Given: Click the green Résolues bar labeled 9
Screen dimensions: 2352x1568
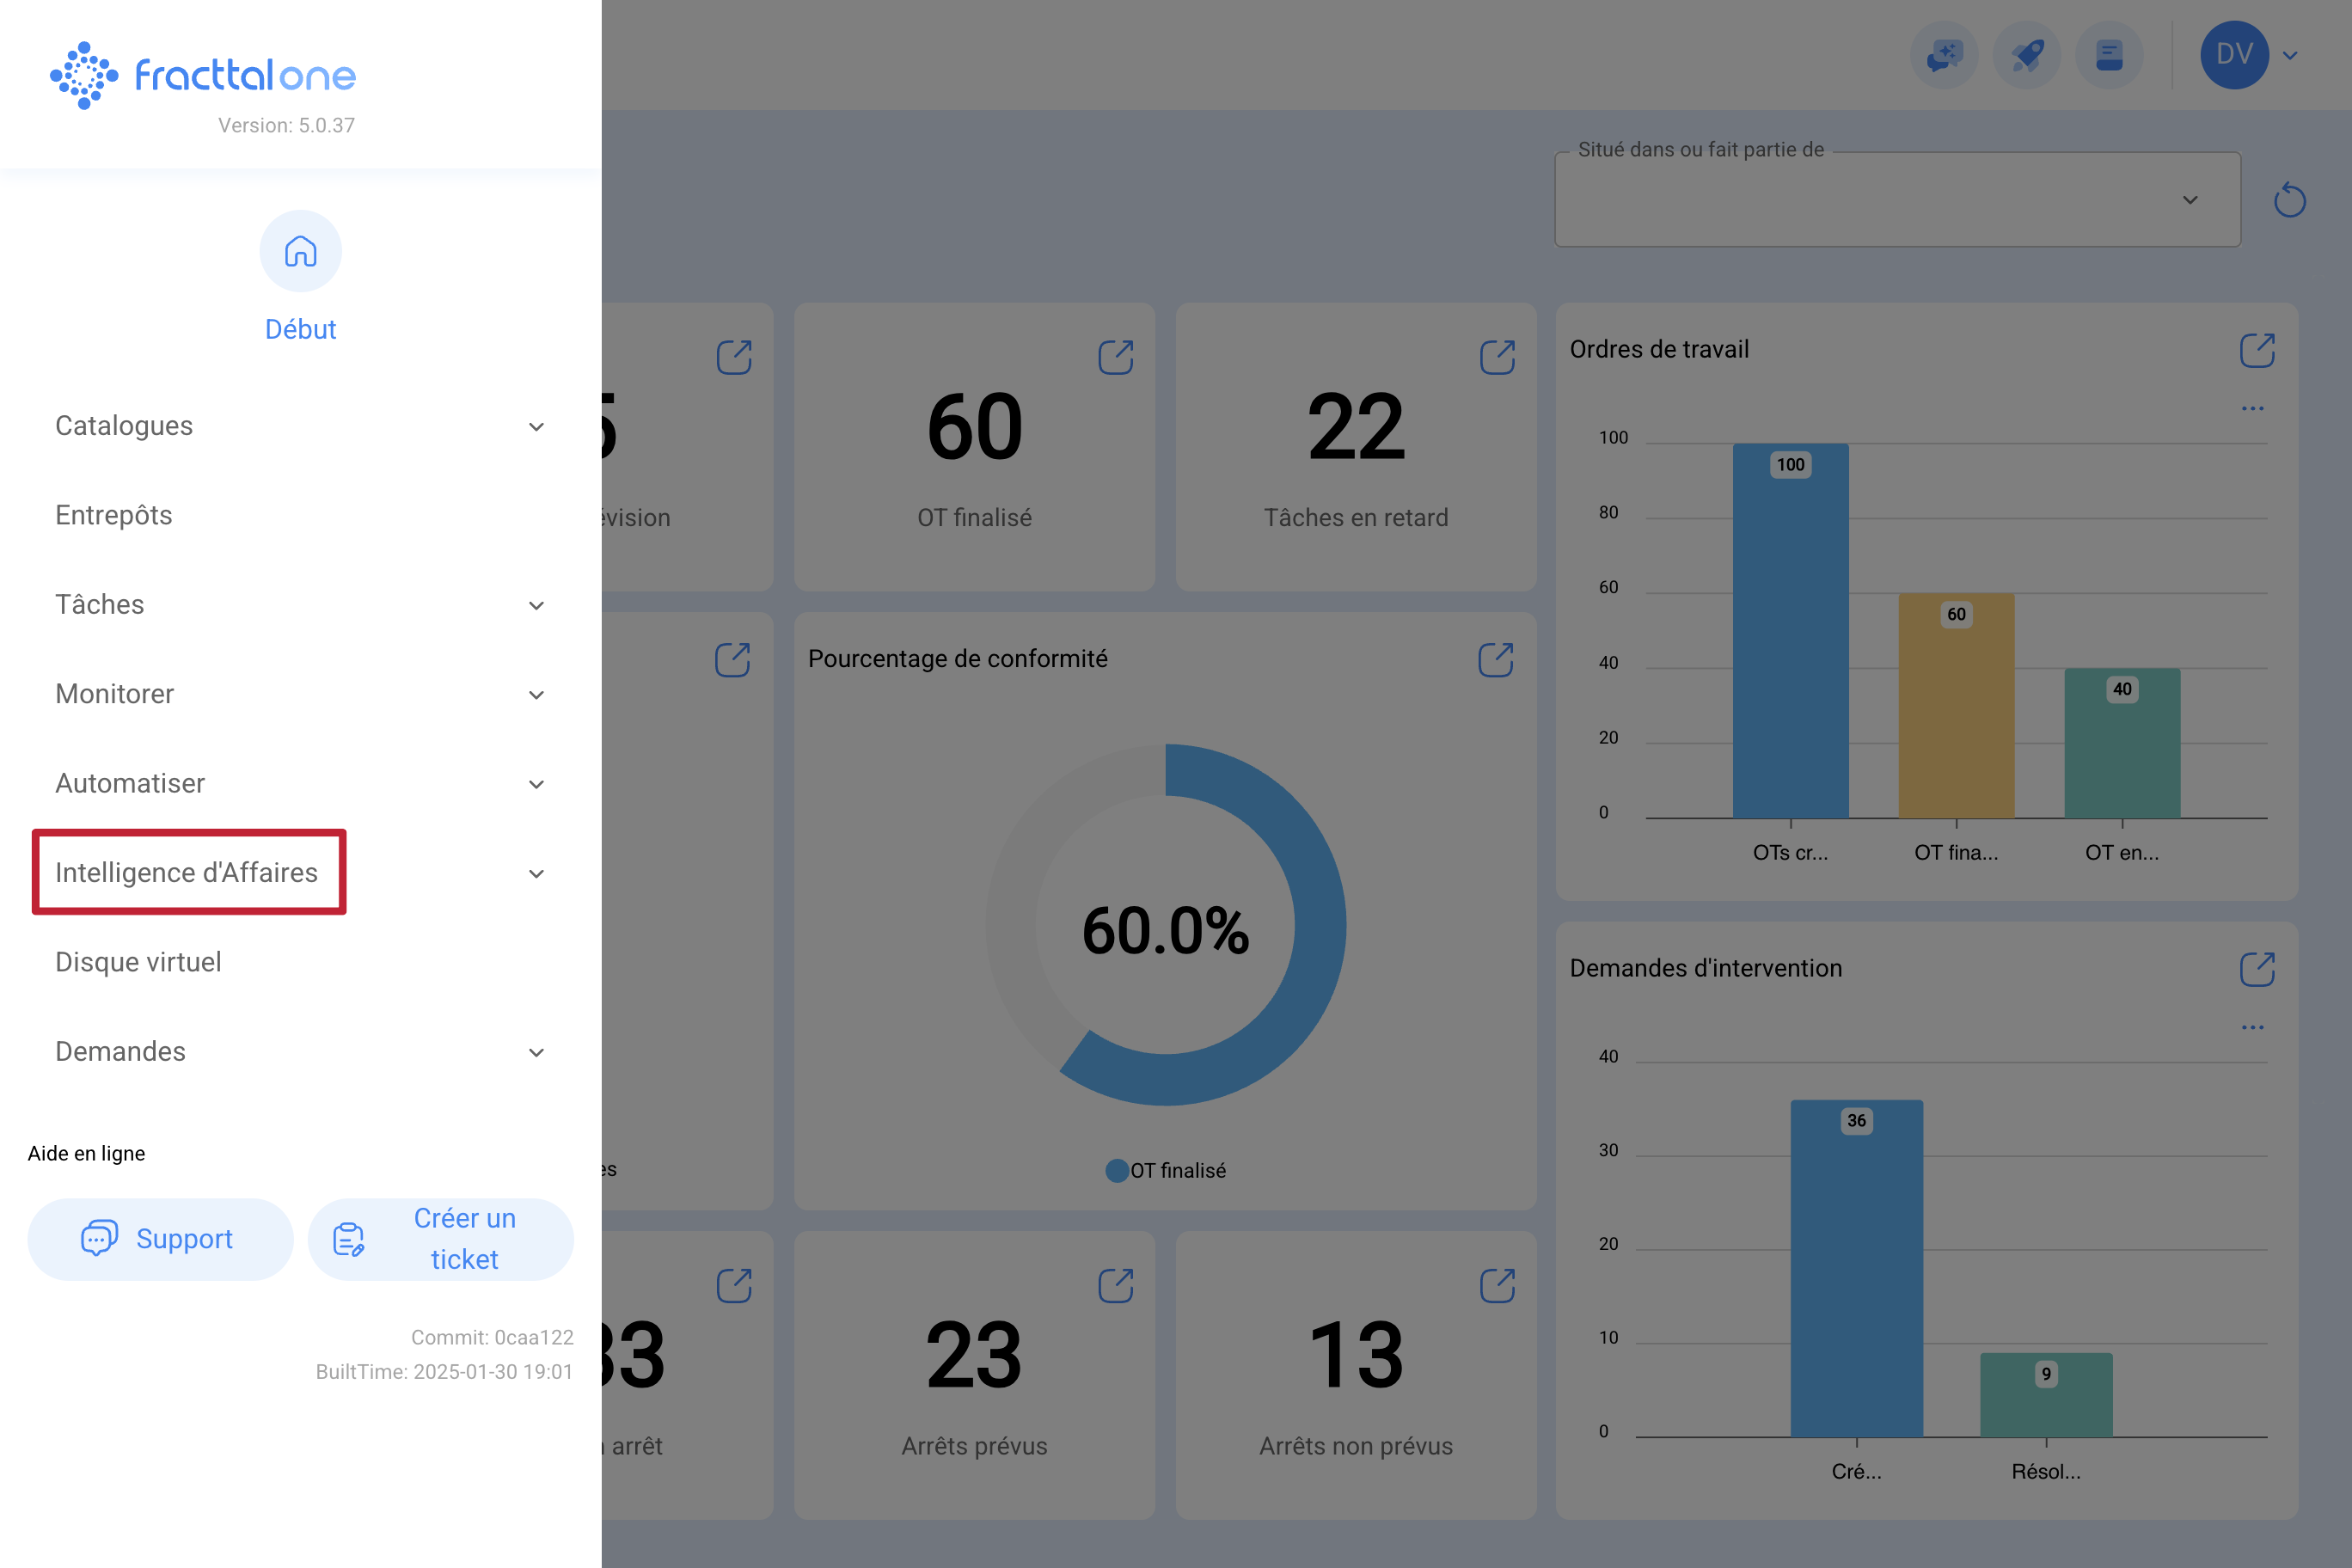Looking at the screenshot, I should coord(2046,1395).
